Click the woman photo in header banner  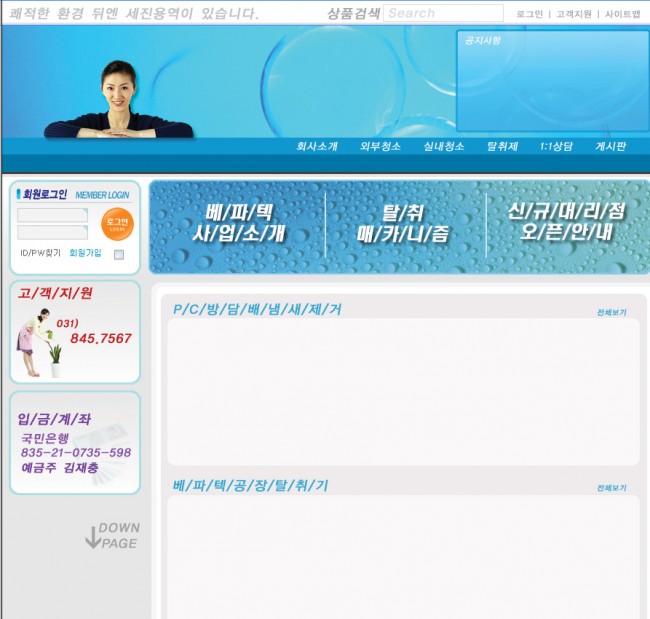tap(118, 100)
